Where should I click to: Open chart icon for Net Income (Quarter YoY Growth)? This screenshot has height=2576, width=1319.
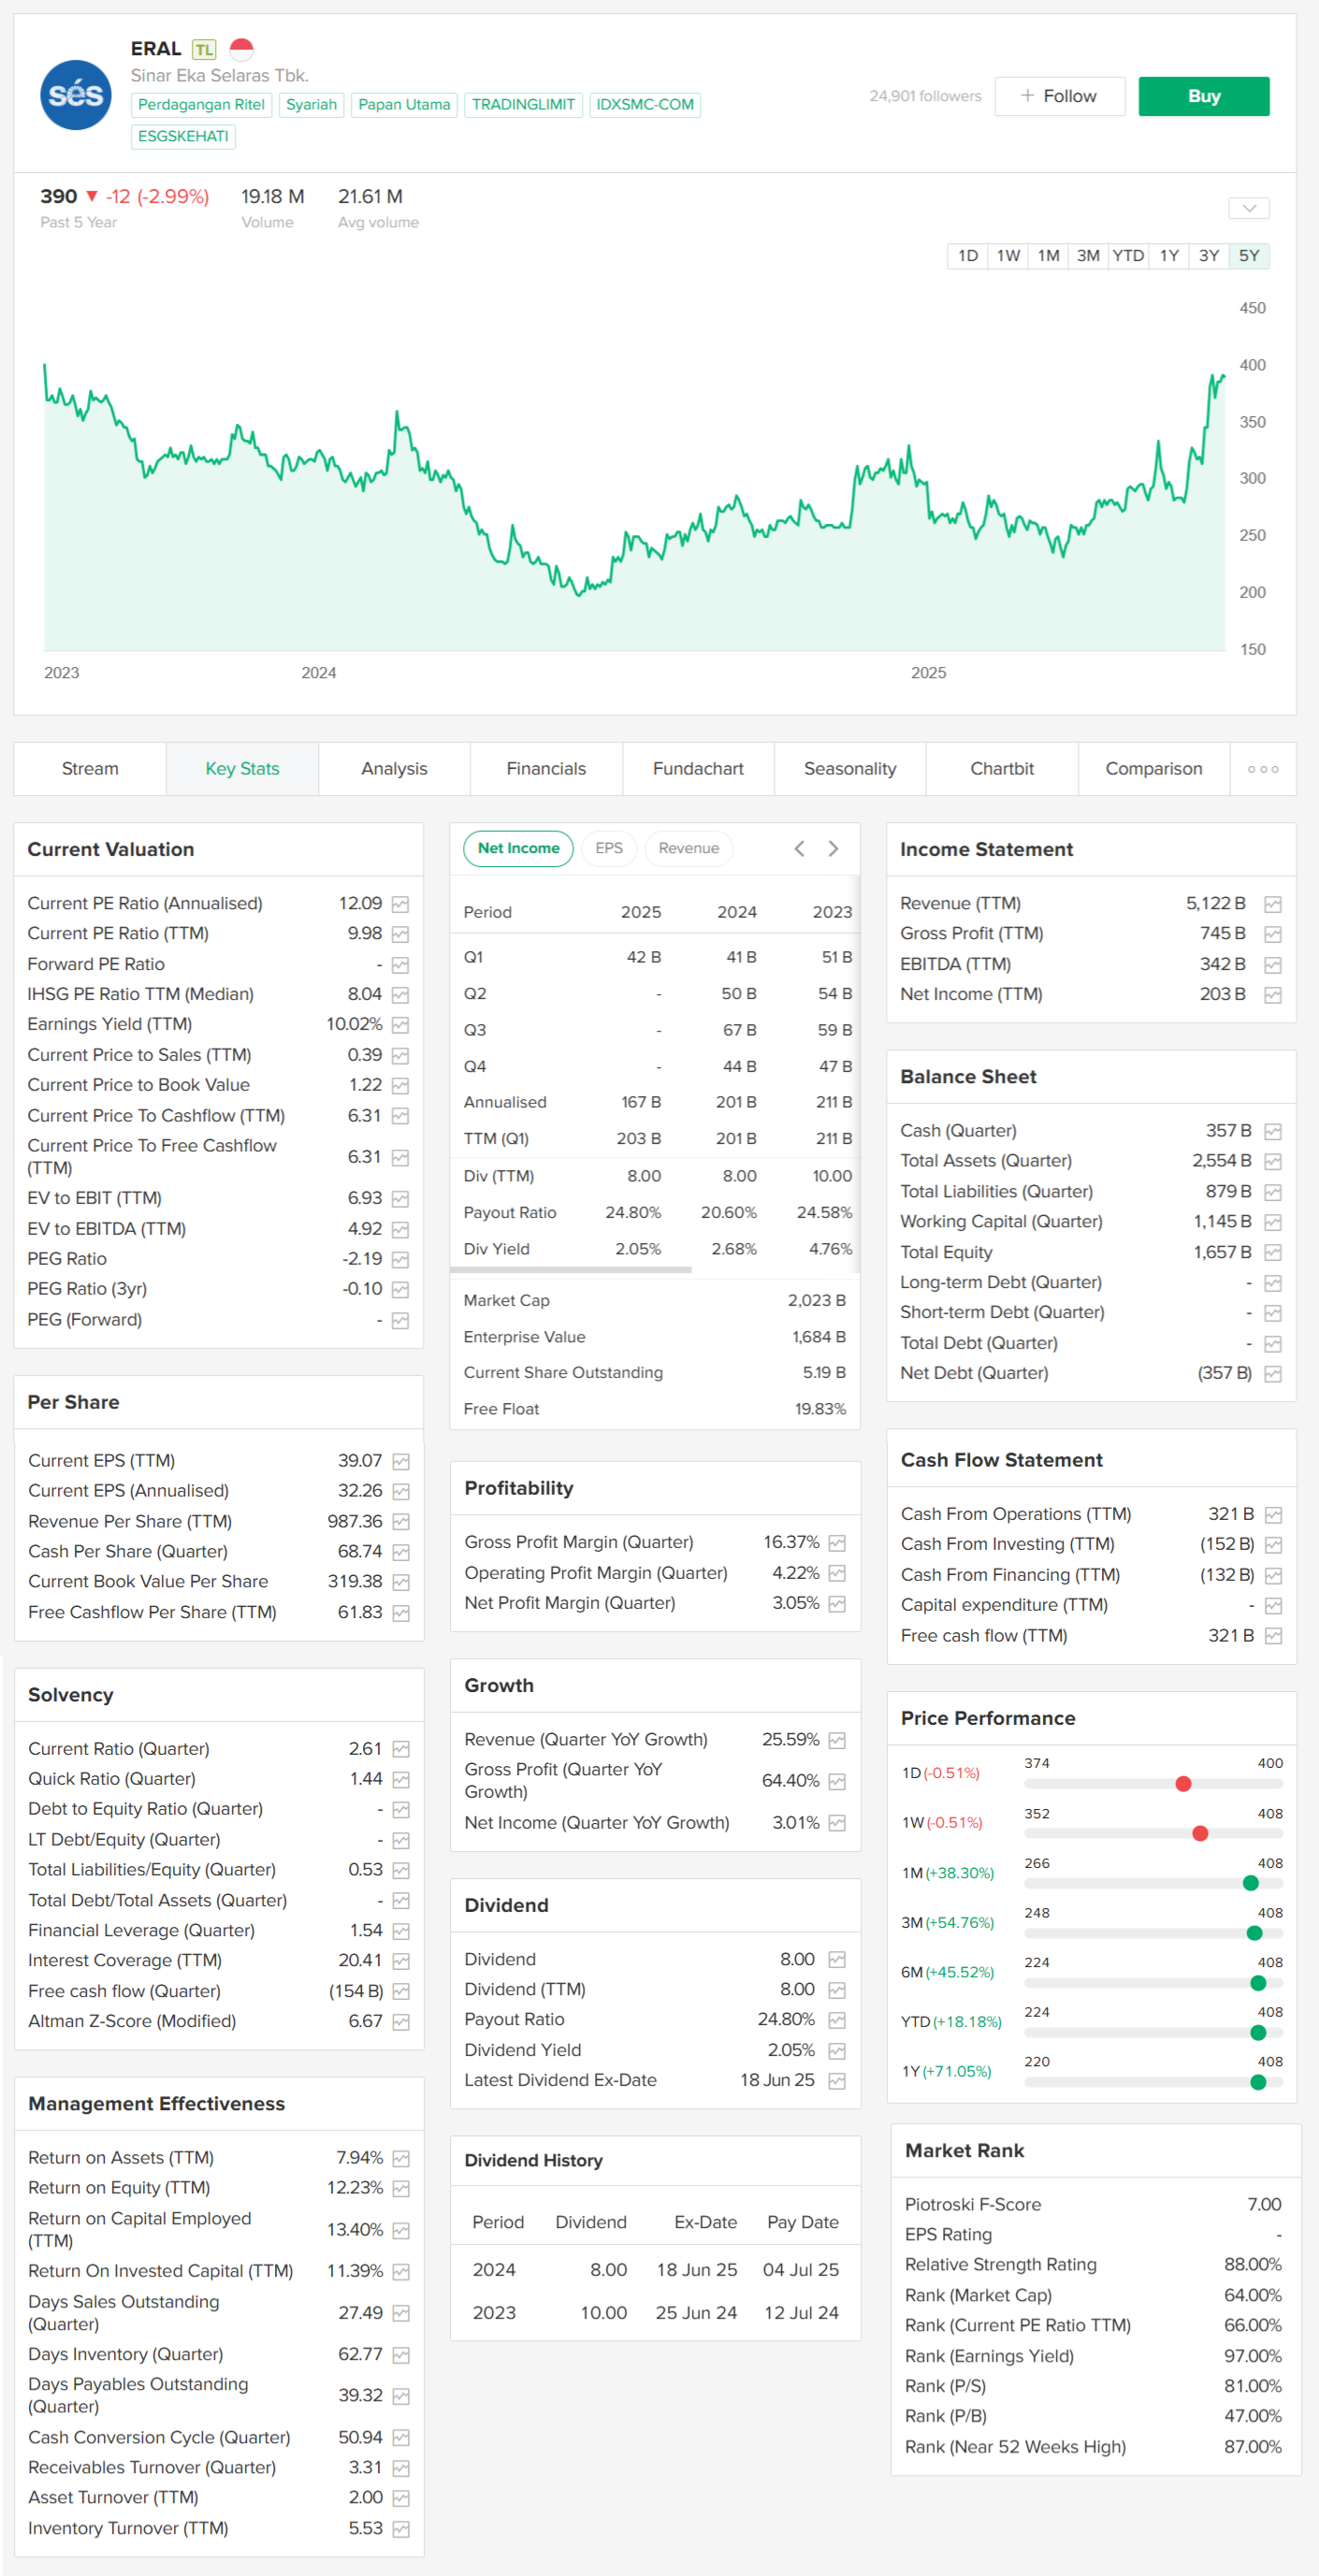838,1823
